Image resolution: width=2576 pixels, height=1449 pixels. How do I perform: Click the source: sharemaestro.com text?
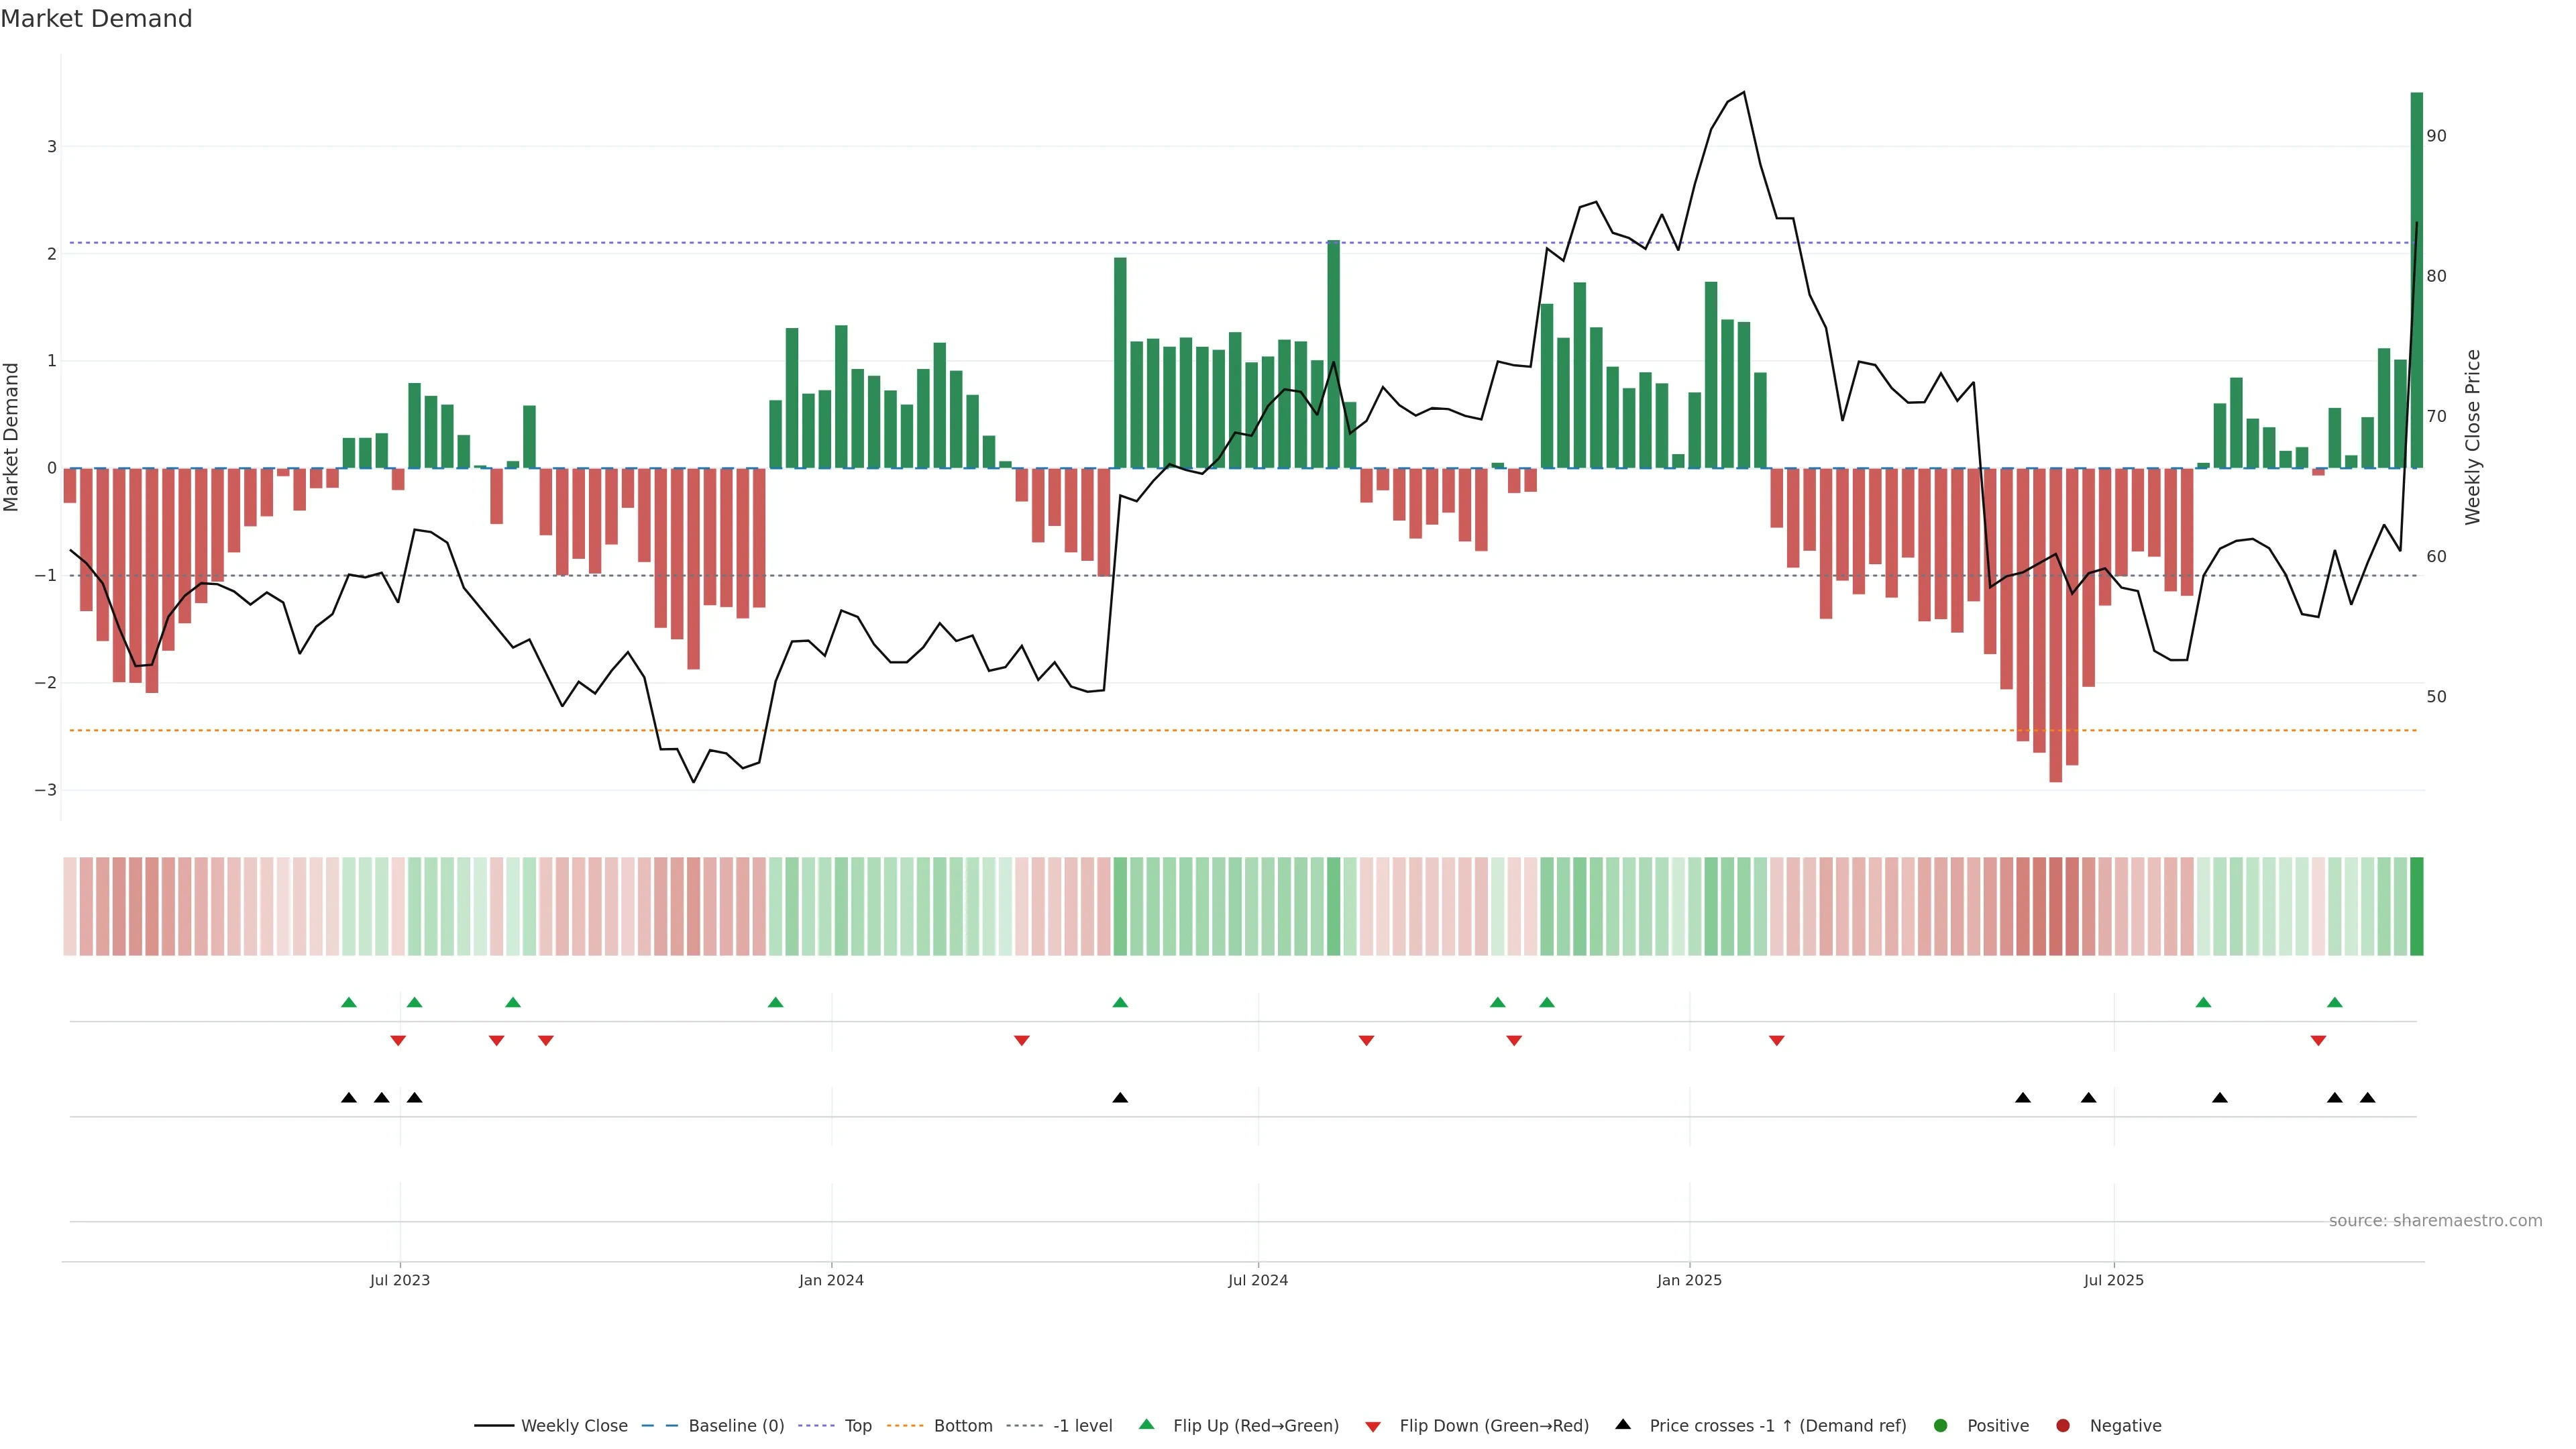[2435, 1221]
